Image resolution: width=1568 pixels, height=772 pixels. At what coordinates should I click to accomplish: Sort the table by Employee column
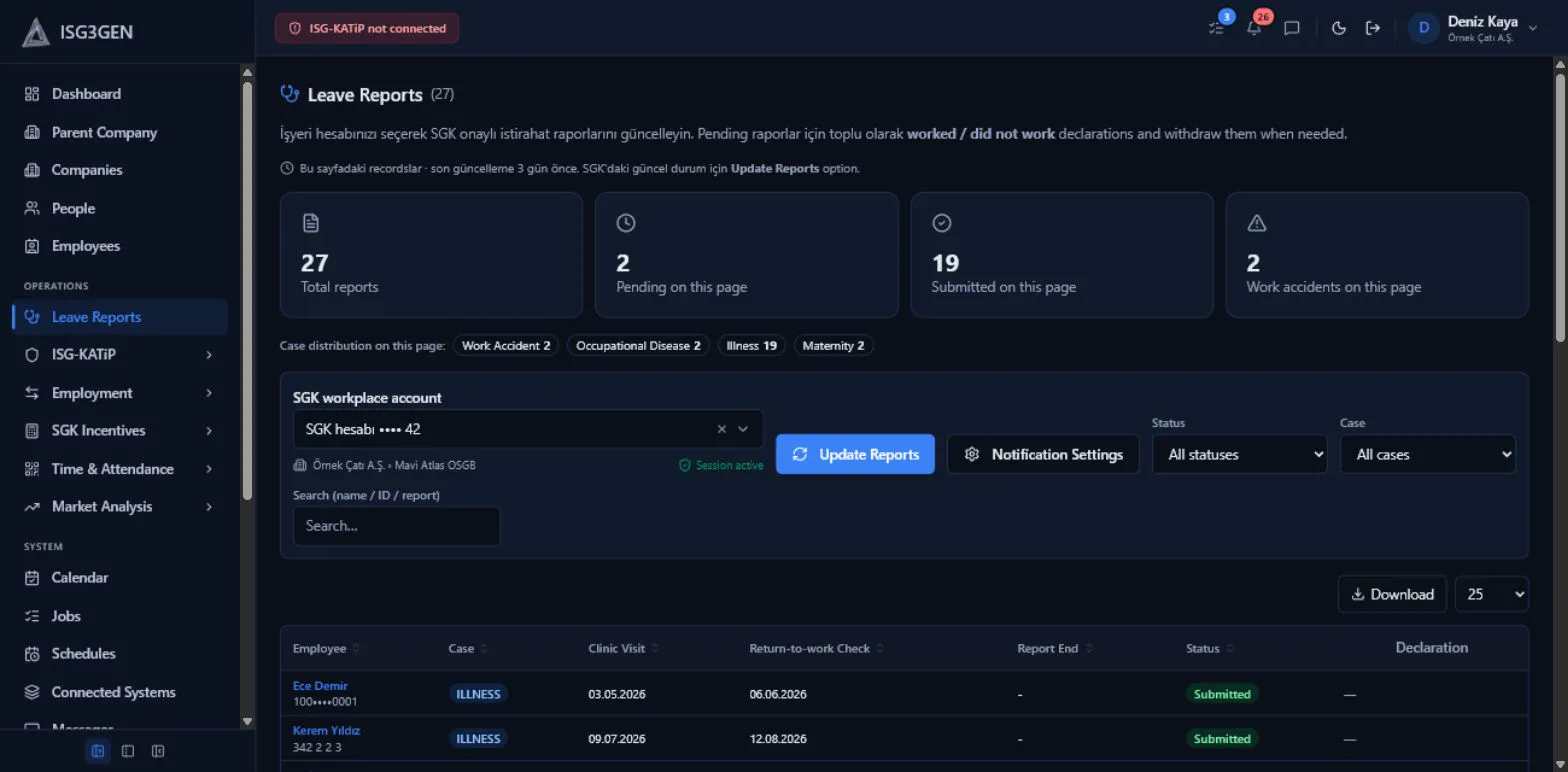point(326,649)
